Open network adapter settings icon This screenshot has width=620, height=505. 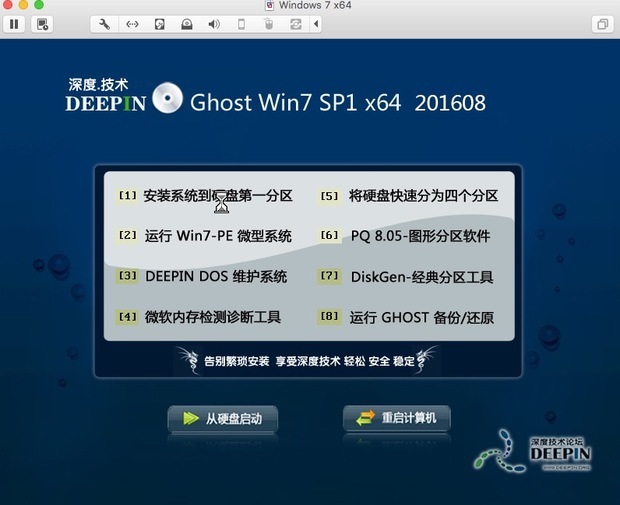click(132, 25)
